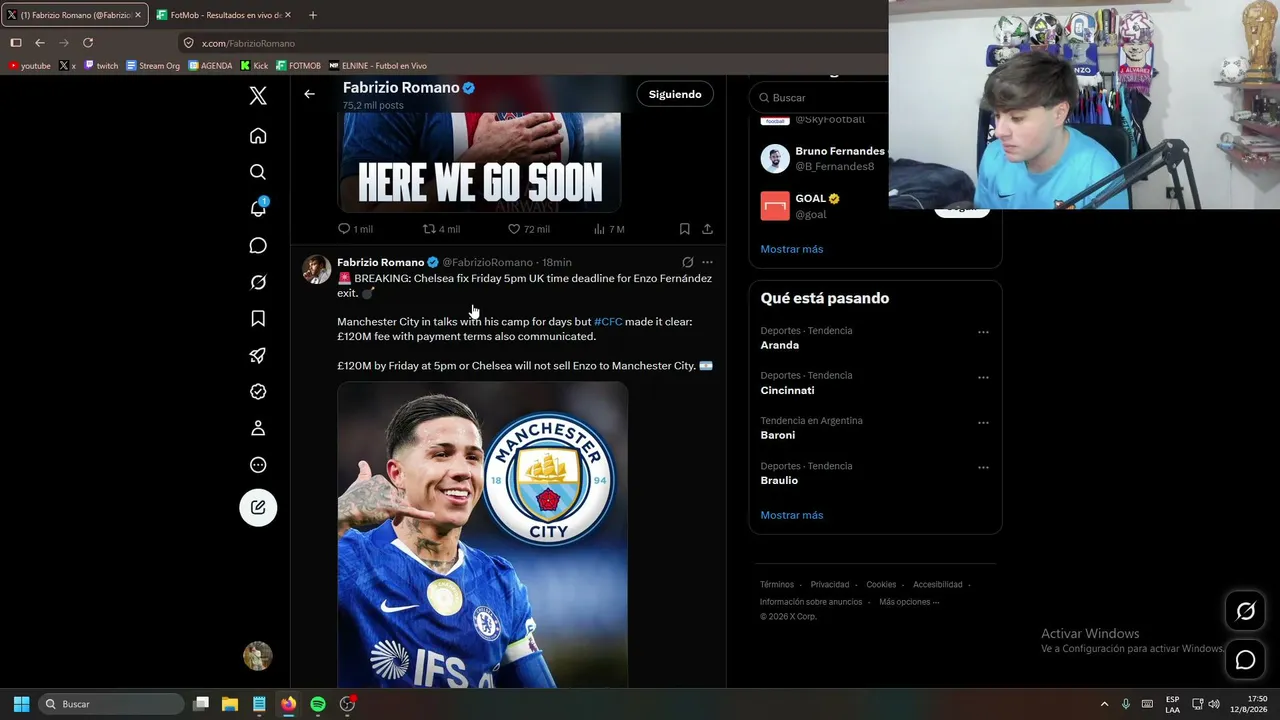Screen dimensions: 1280x720
Task: Bookmark the HERE WE GO SOON post
Action: [x=684, y=229]
